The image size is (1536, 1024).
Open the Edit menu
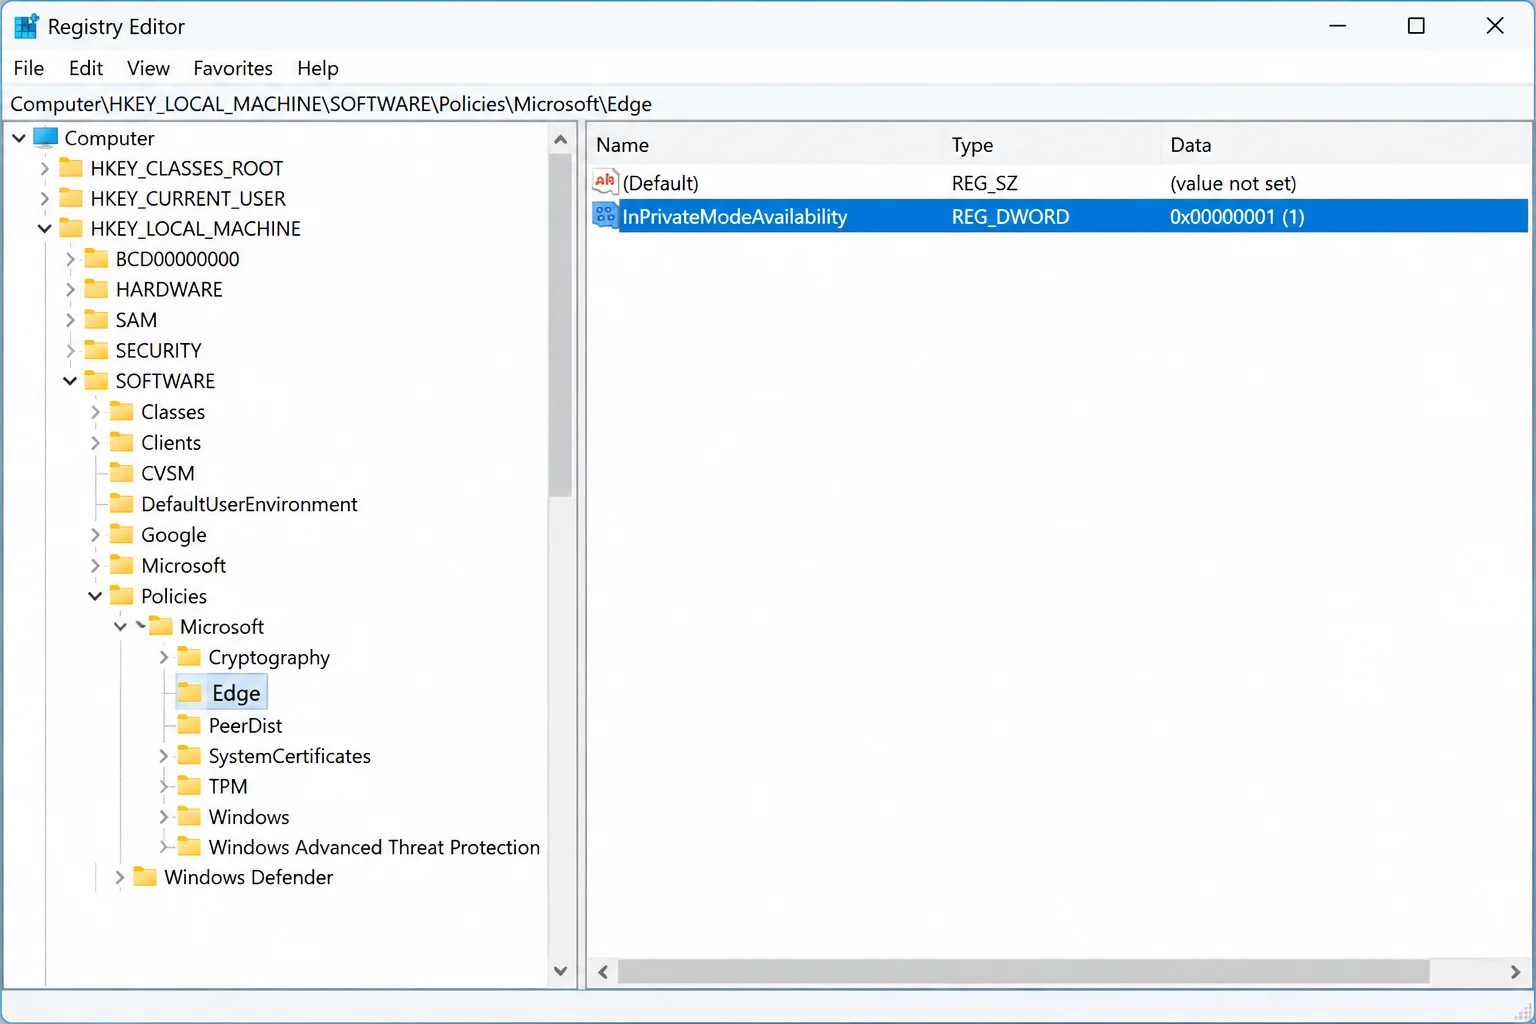86,68
